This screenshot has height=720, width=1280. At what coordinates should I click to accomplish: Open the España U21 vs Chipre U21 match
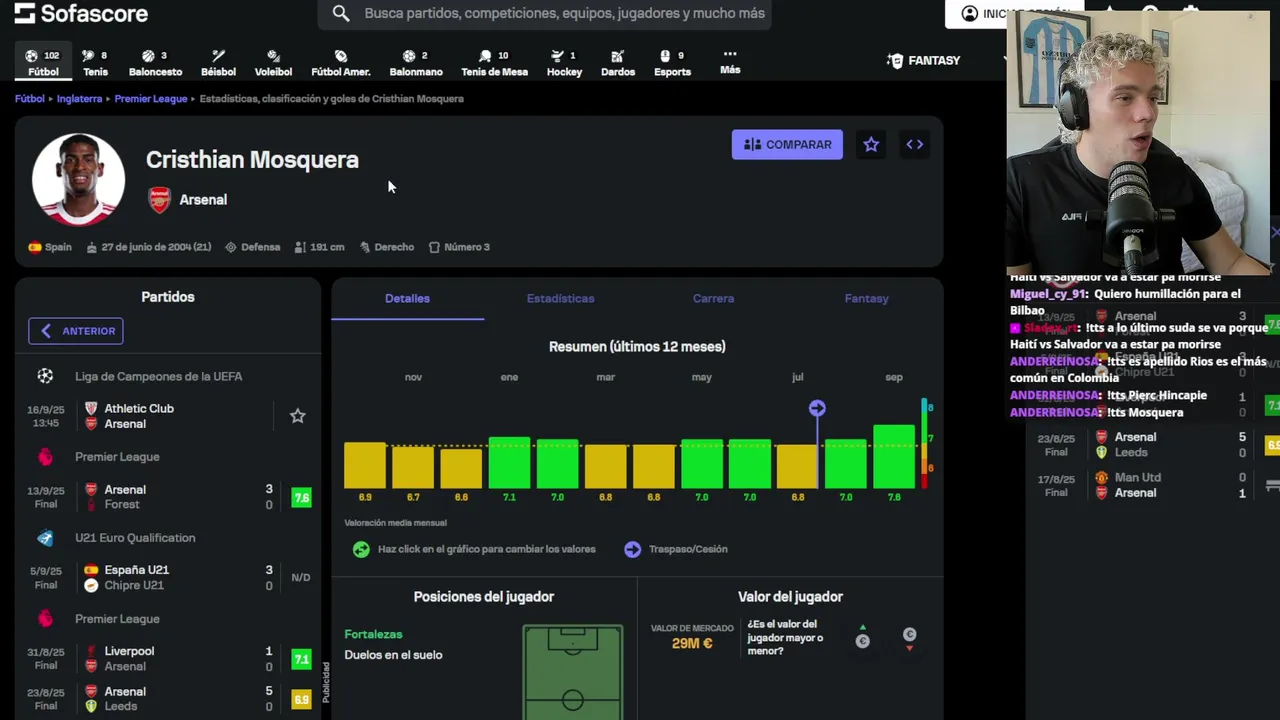pos(167,577)
